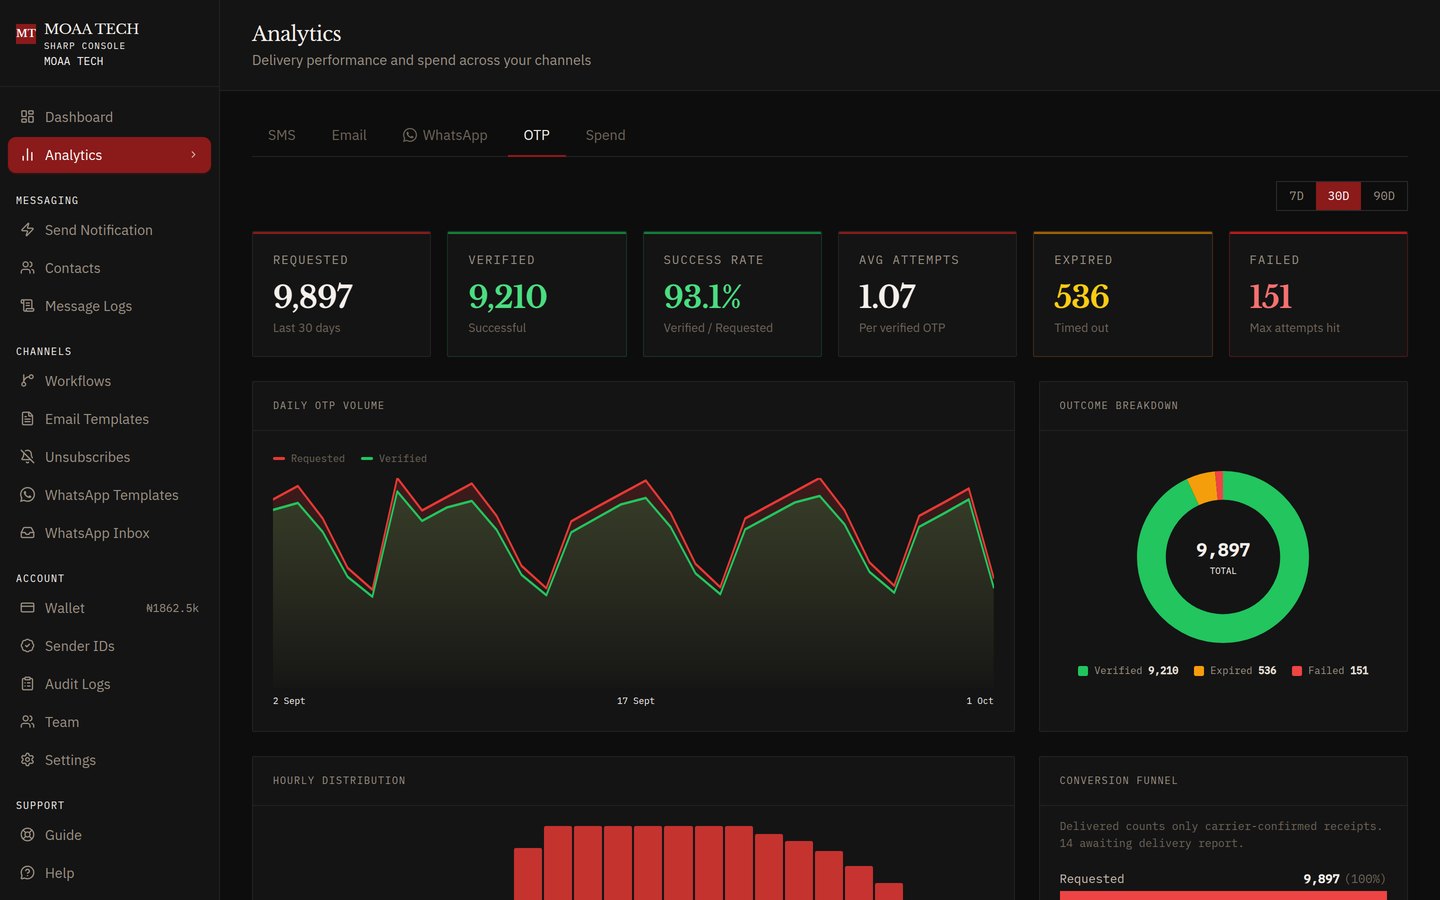Click the Workflows branch icon
The image size is (1440, 900).
point(27,381)
